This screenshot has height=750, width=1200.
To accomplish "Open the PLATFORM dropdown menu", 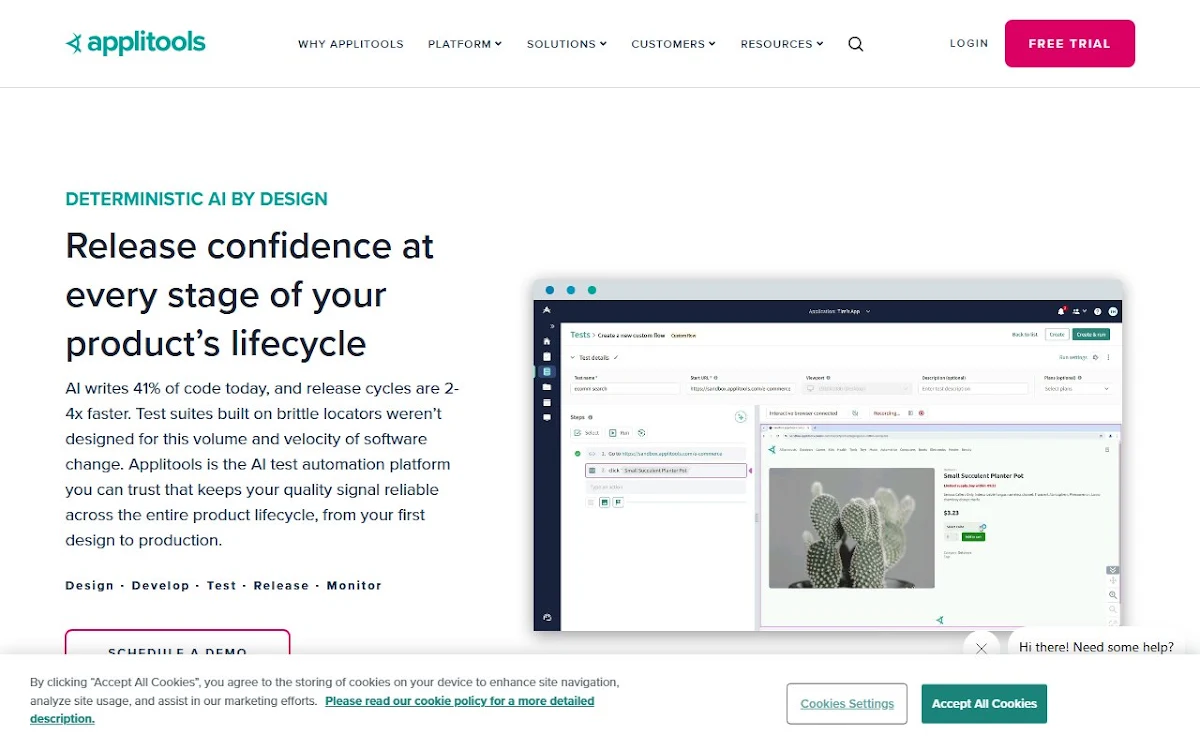I will (x=465, y=44).
